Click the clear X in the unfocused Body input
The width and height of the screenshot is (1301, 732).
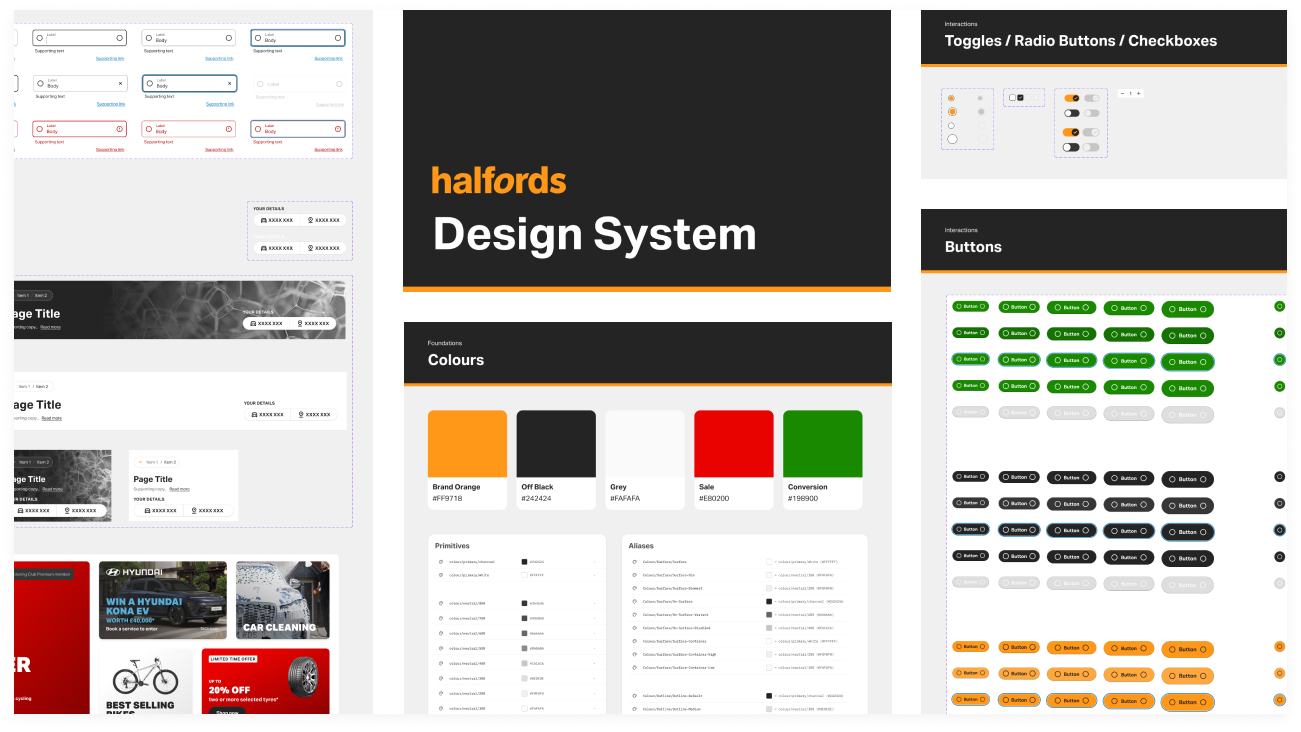click(x=121, y=84)
